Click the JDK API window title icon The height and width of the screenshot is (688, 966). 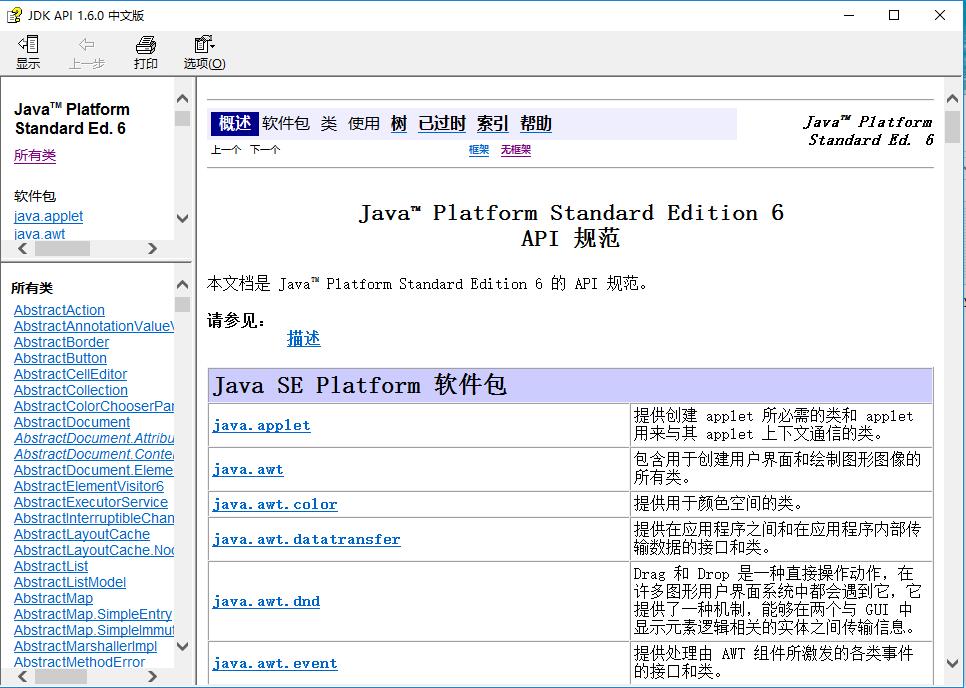click(14, 15)
